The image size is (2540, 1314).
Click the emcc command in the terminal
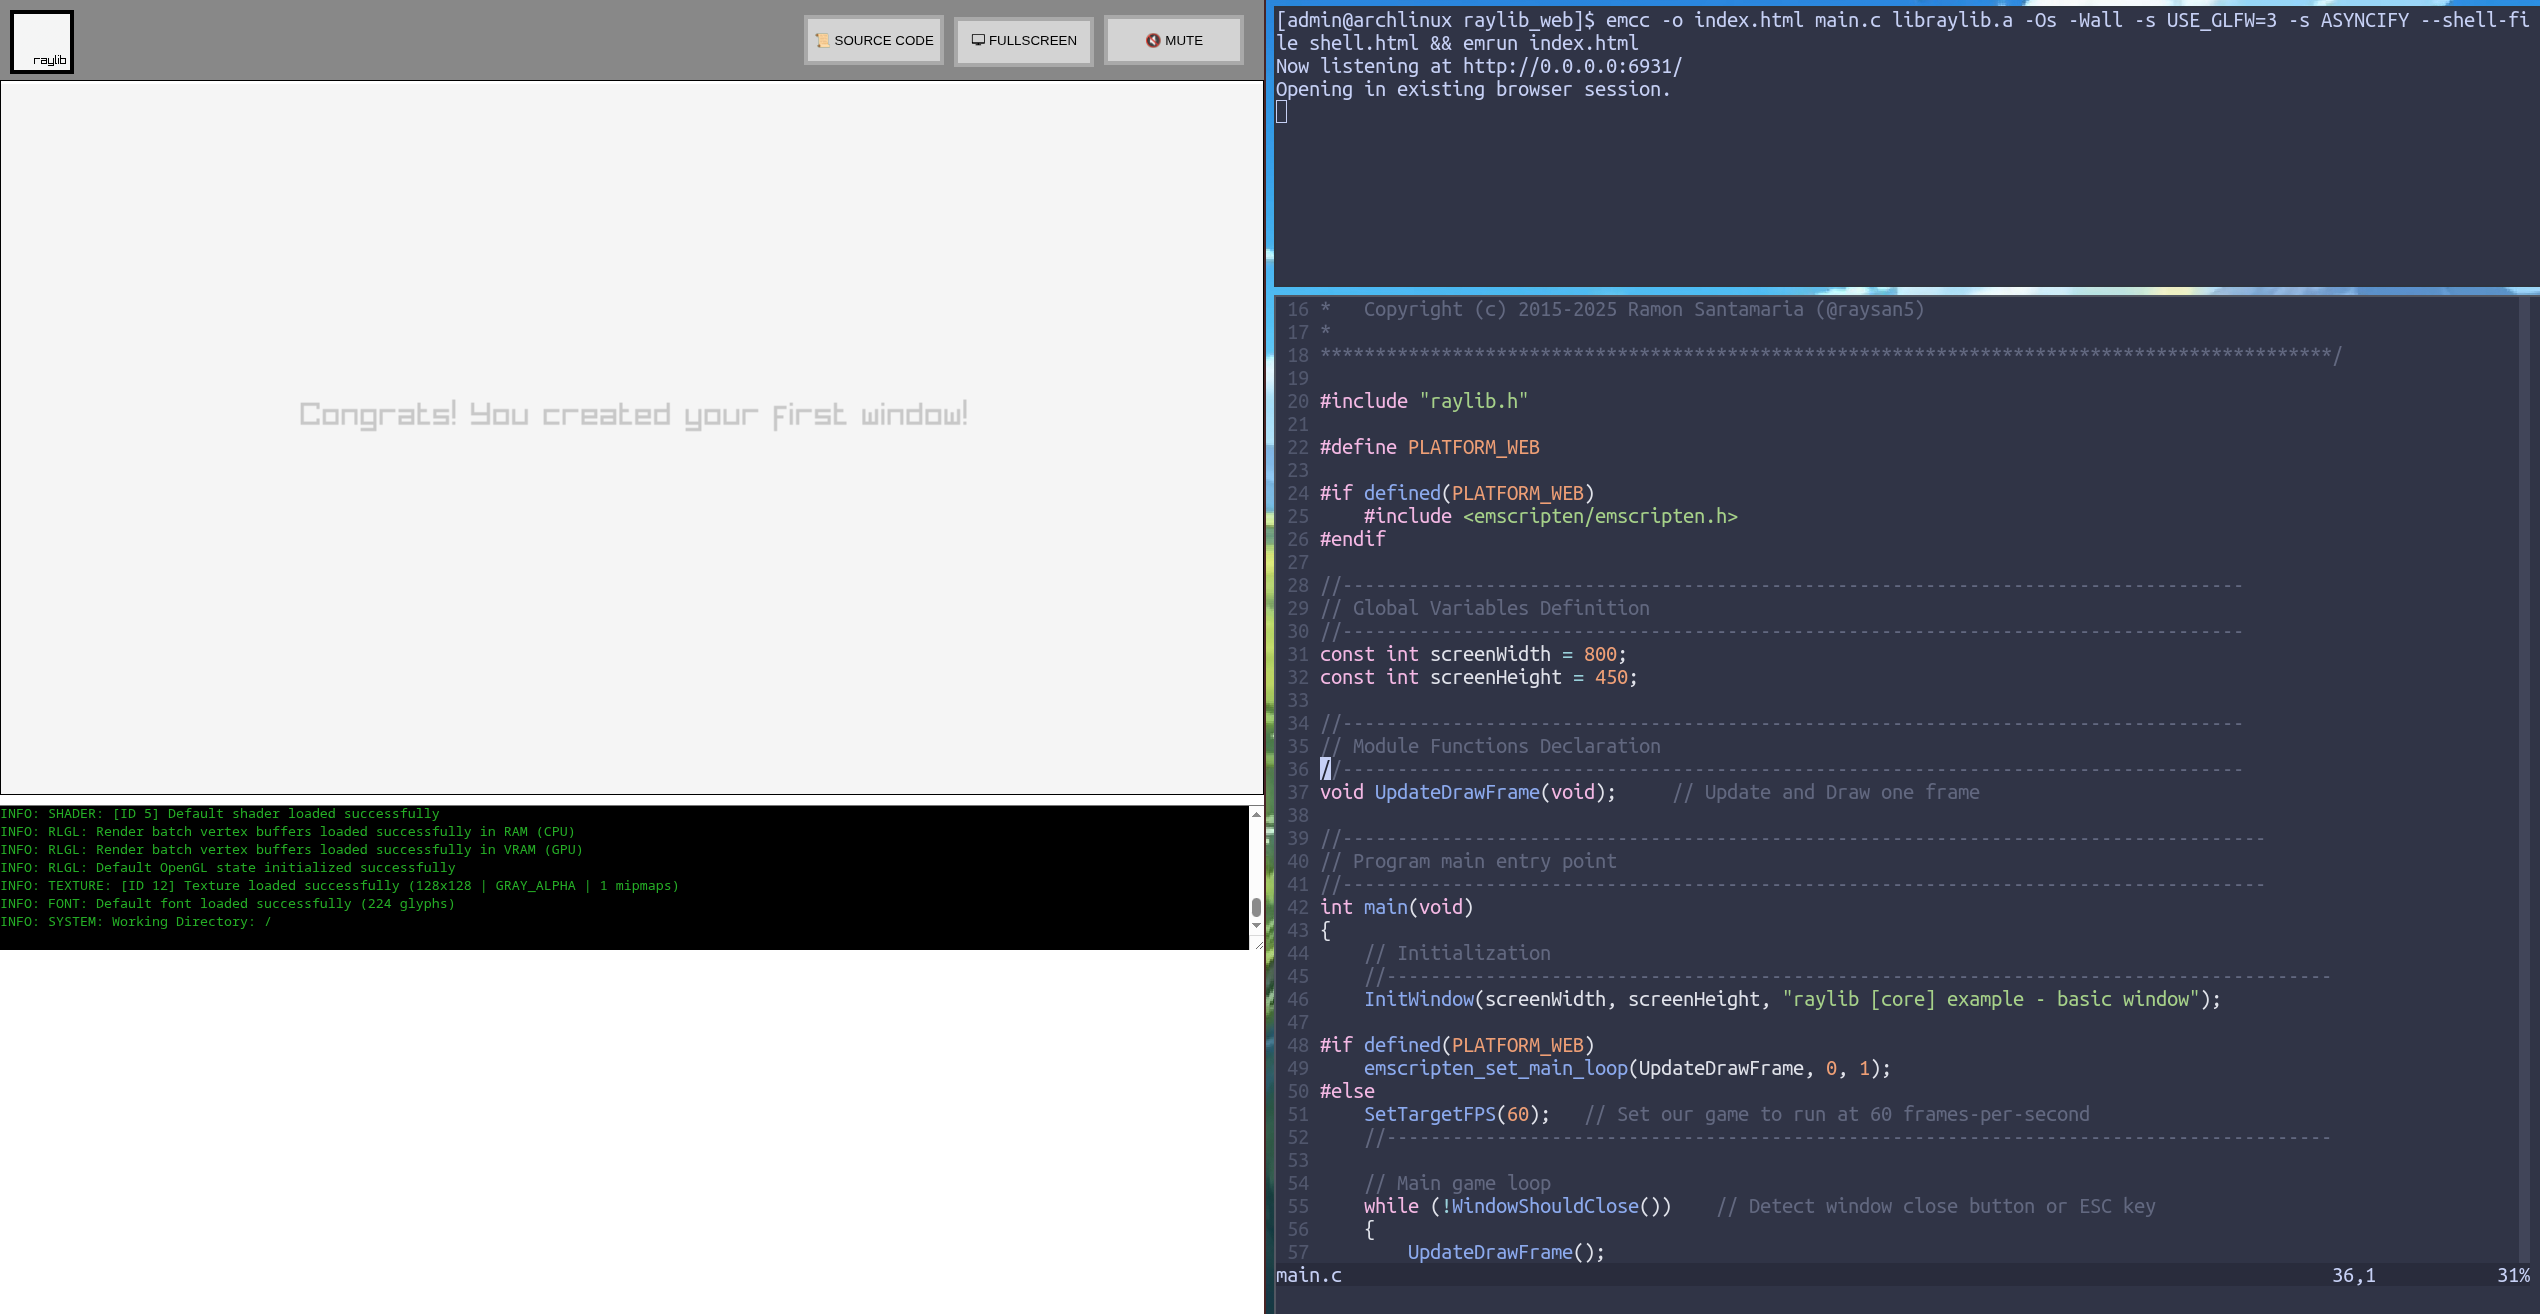pyautogui.click(x=1626, y=20)
